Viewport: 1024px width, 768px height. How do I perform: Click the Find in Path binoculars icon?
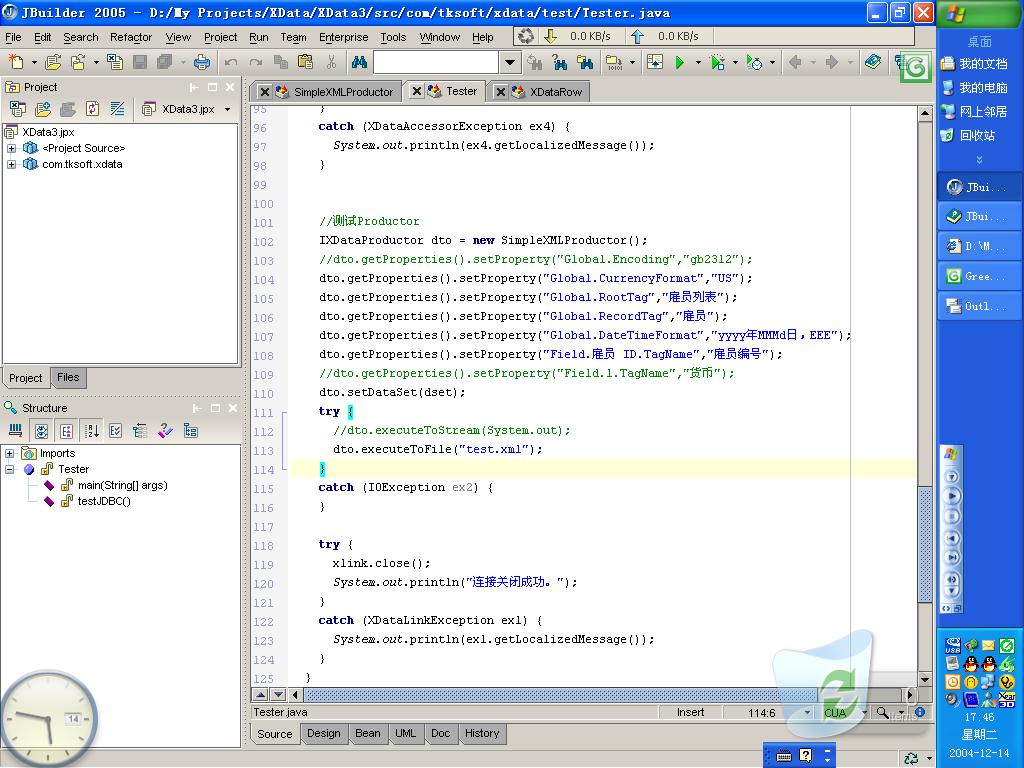[585, 62]
